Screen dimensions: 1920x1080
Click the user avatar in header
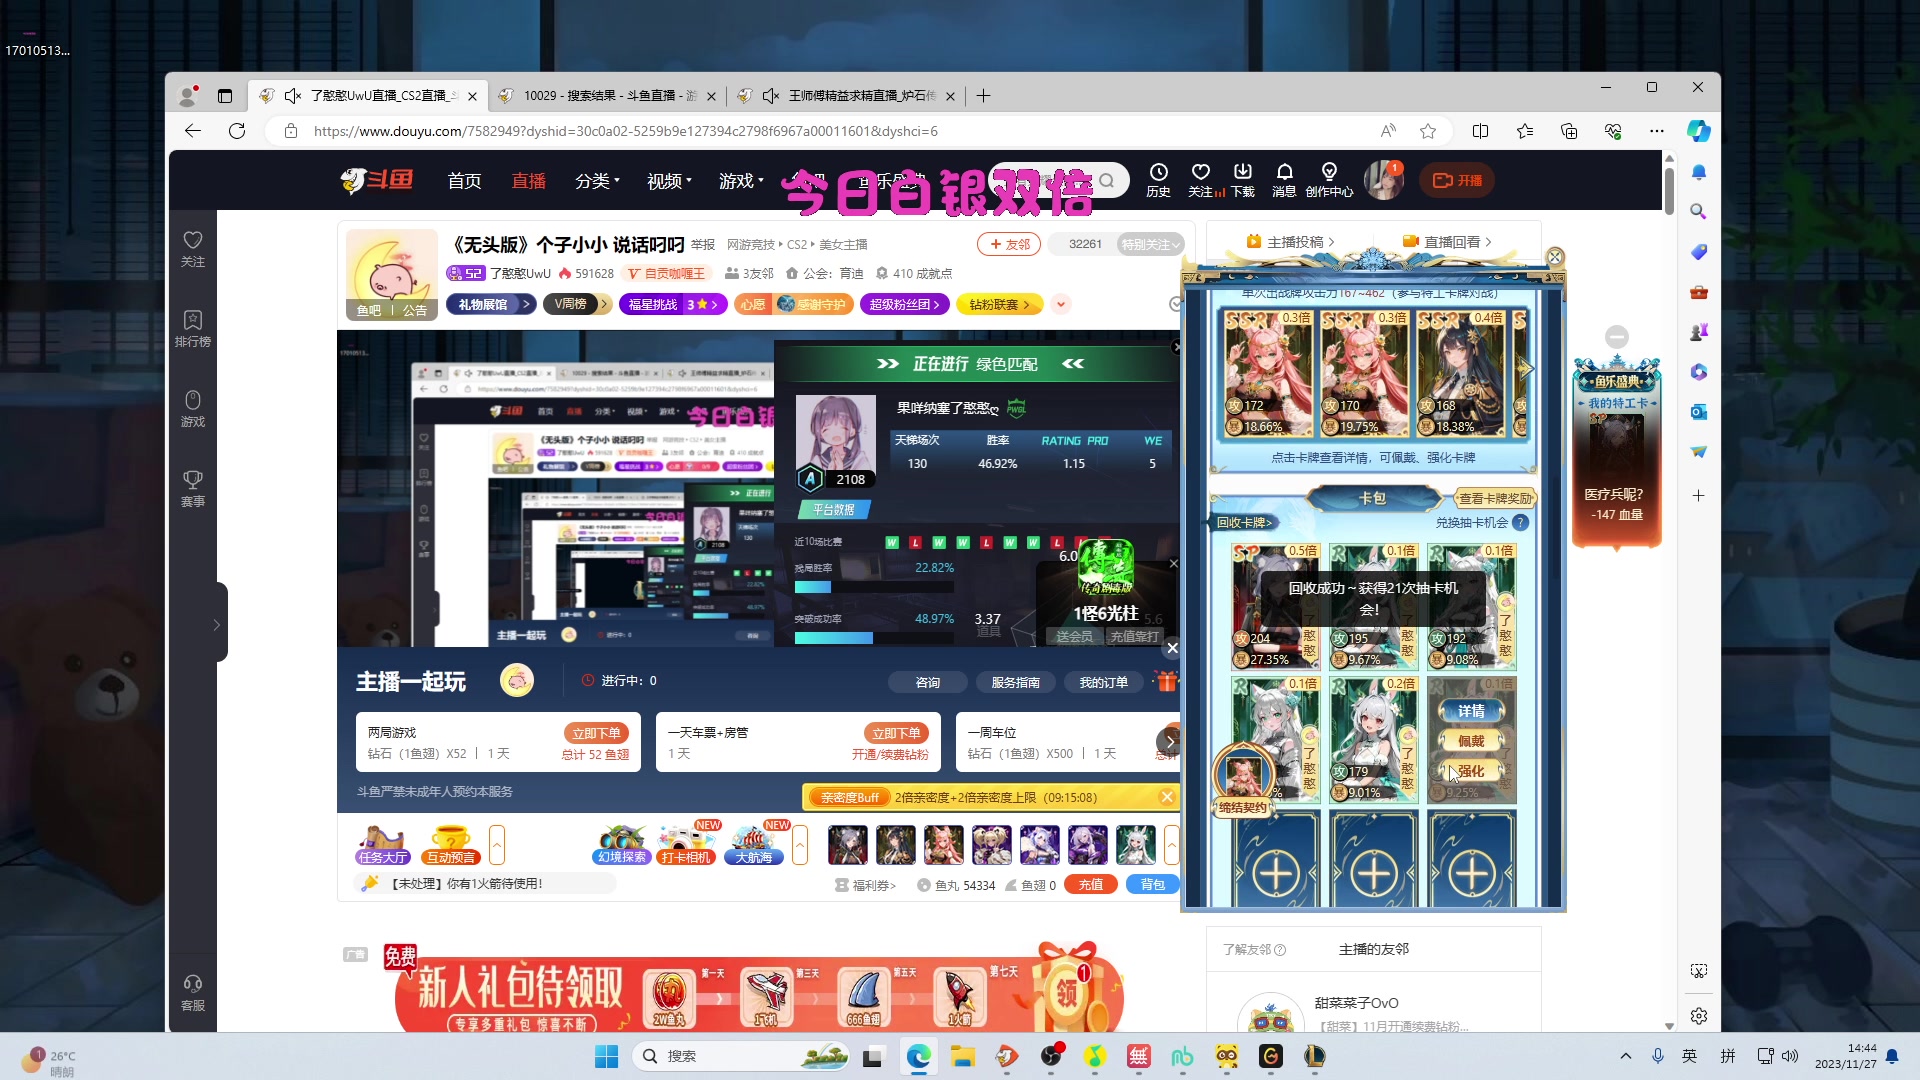coord(1384,180)
